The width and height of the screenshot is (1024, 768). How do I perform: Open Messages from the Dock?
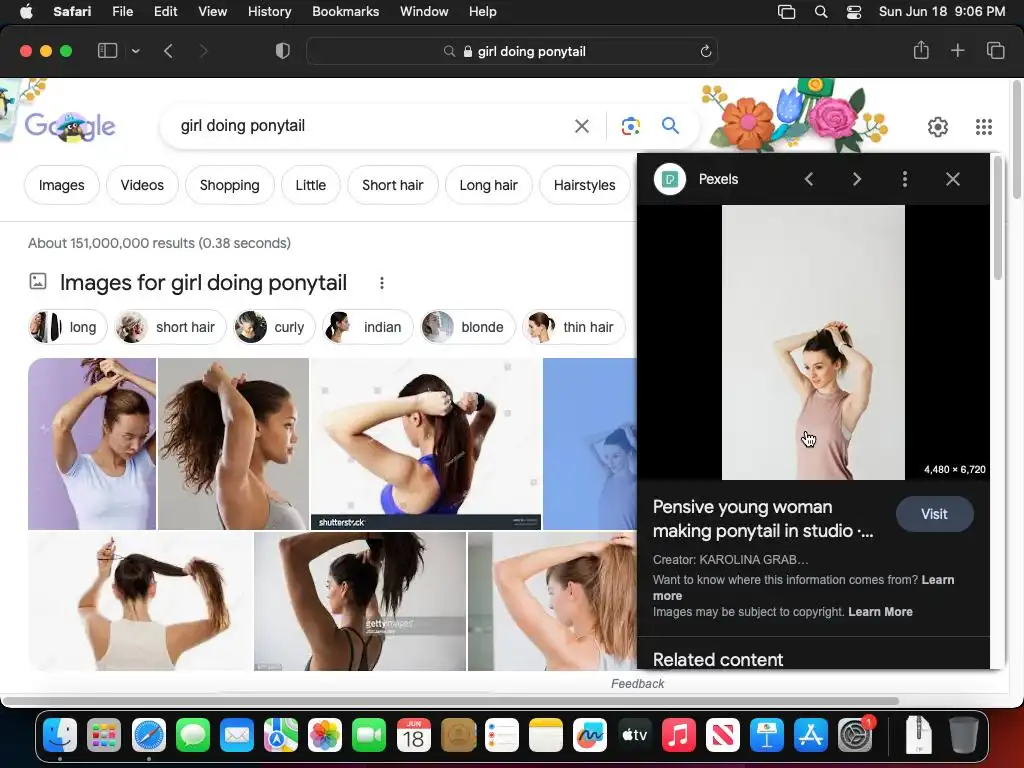193,736
